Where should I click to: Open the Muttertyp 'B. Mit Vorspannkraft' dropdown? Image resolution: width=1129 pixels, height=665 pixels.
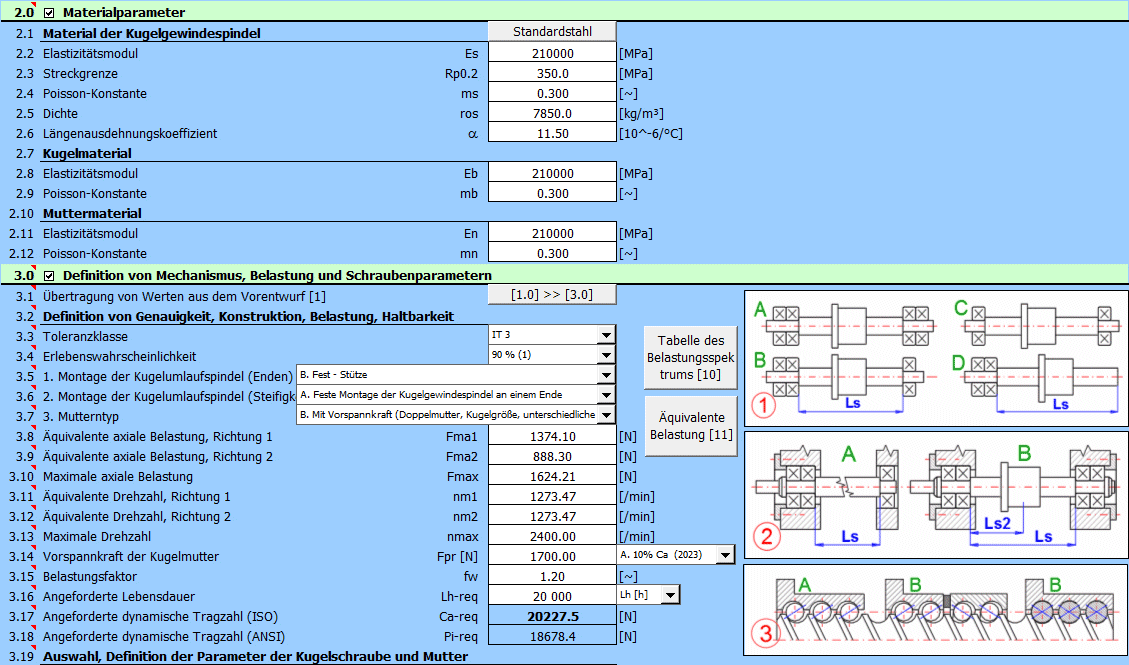coord(605,415)
